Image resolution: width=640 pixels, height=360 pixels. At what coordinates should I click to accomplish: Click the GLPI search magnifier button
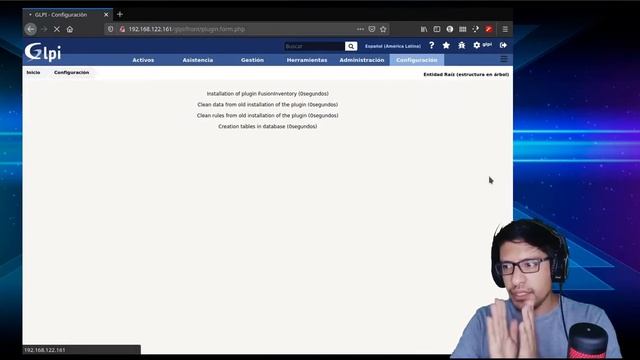click(x=351, y=46)
